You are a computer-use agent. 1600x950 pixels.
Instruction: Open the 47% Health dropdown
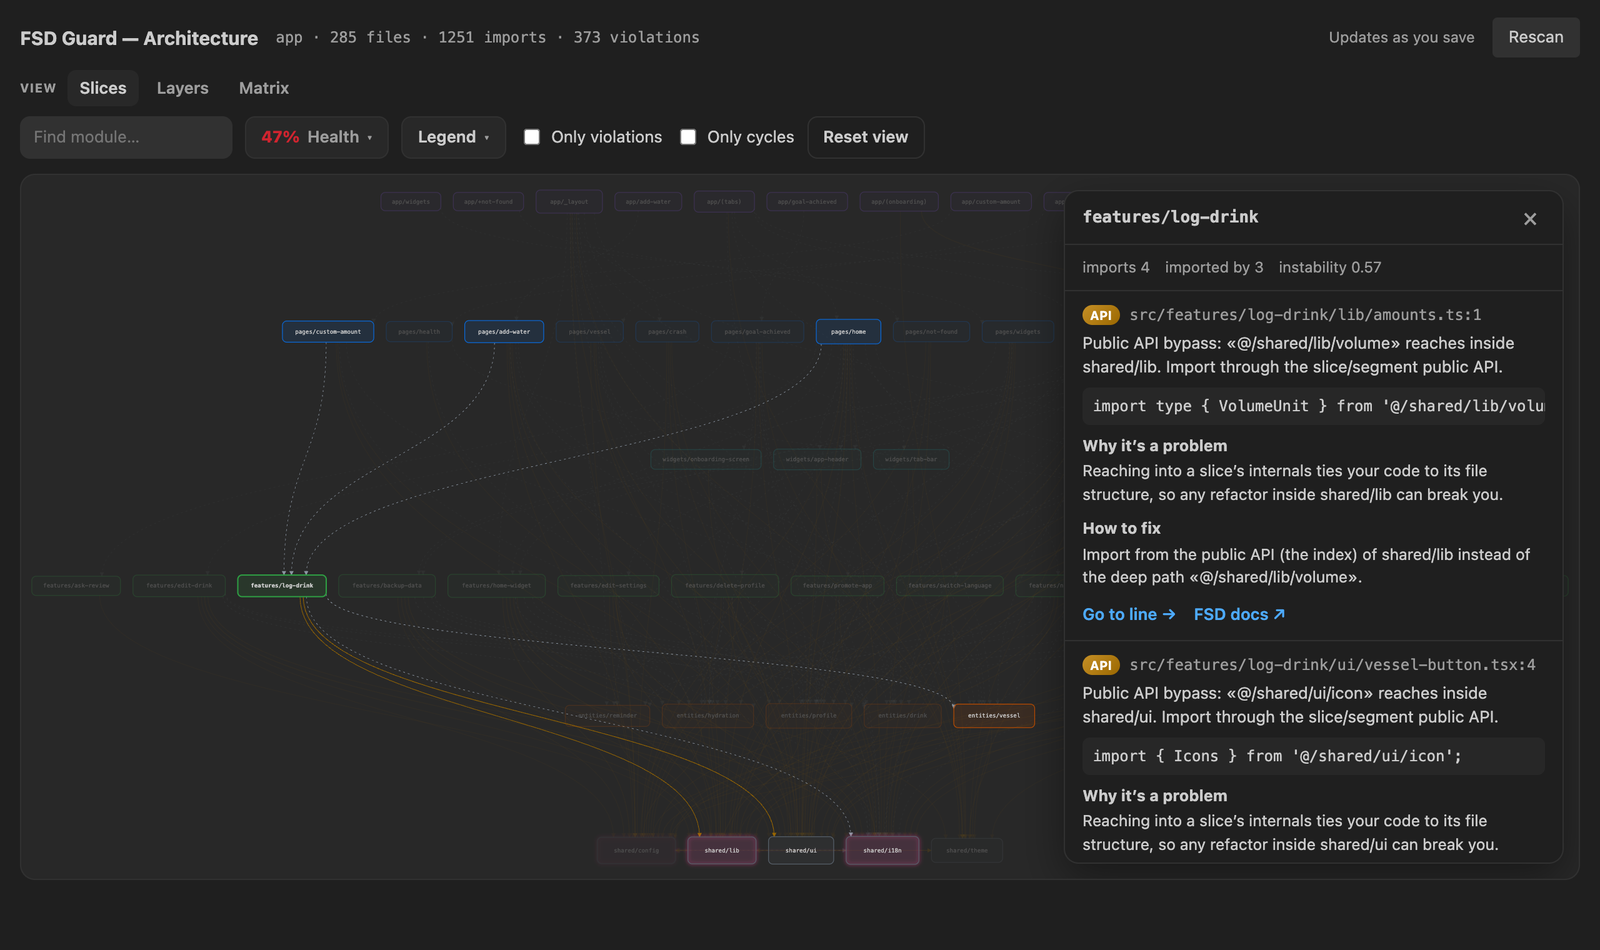coord(317,137)
